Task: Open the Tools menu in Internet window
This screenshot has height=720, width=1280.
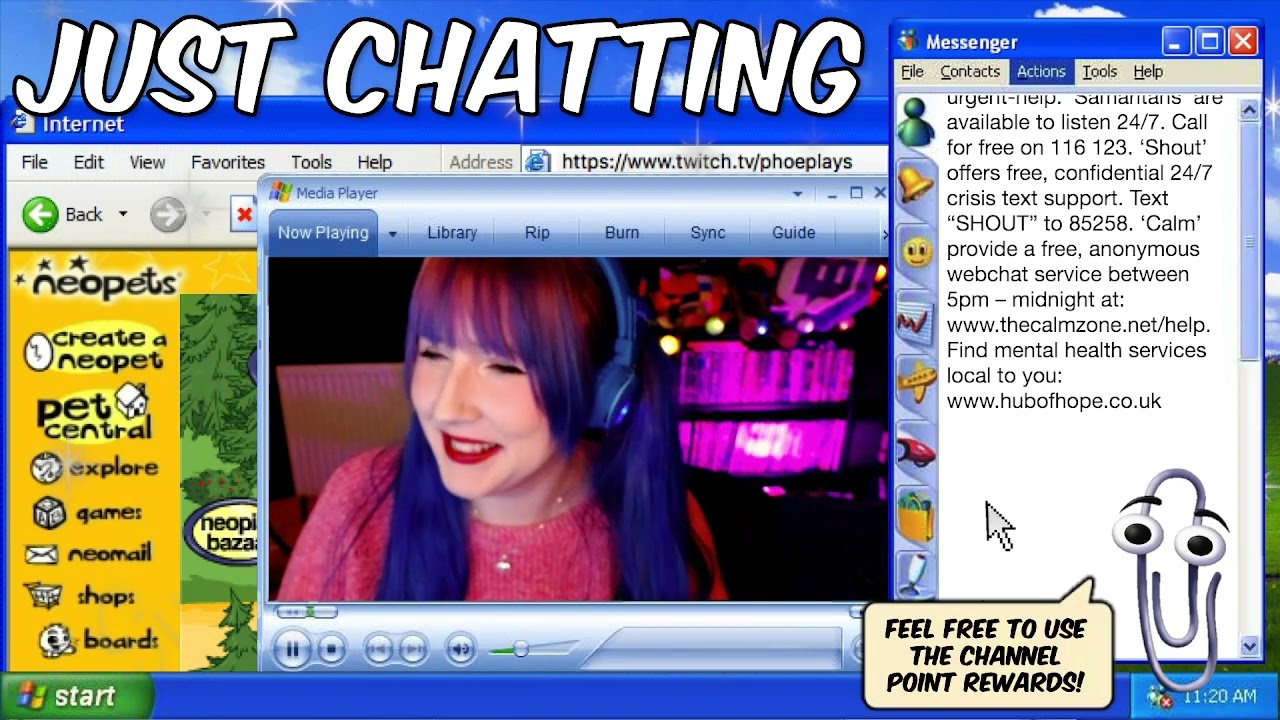Action: click(x=311, y=162)
